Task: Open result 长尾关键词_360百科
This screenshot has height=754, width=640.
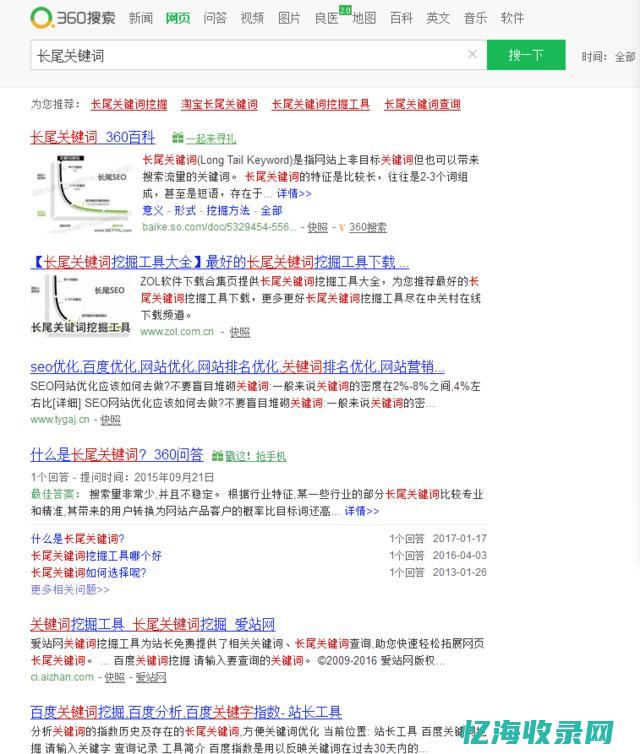Action: click(x=93, y=138)
